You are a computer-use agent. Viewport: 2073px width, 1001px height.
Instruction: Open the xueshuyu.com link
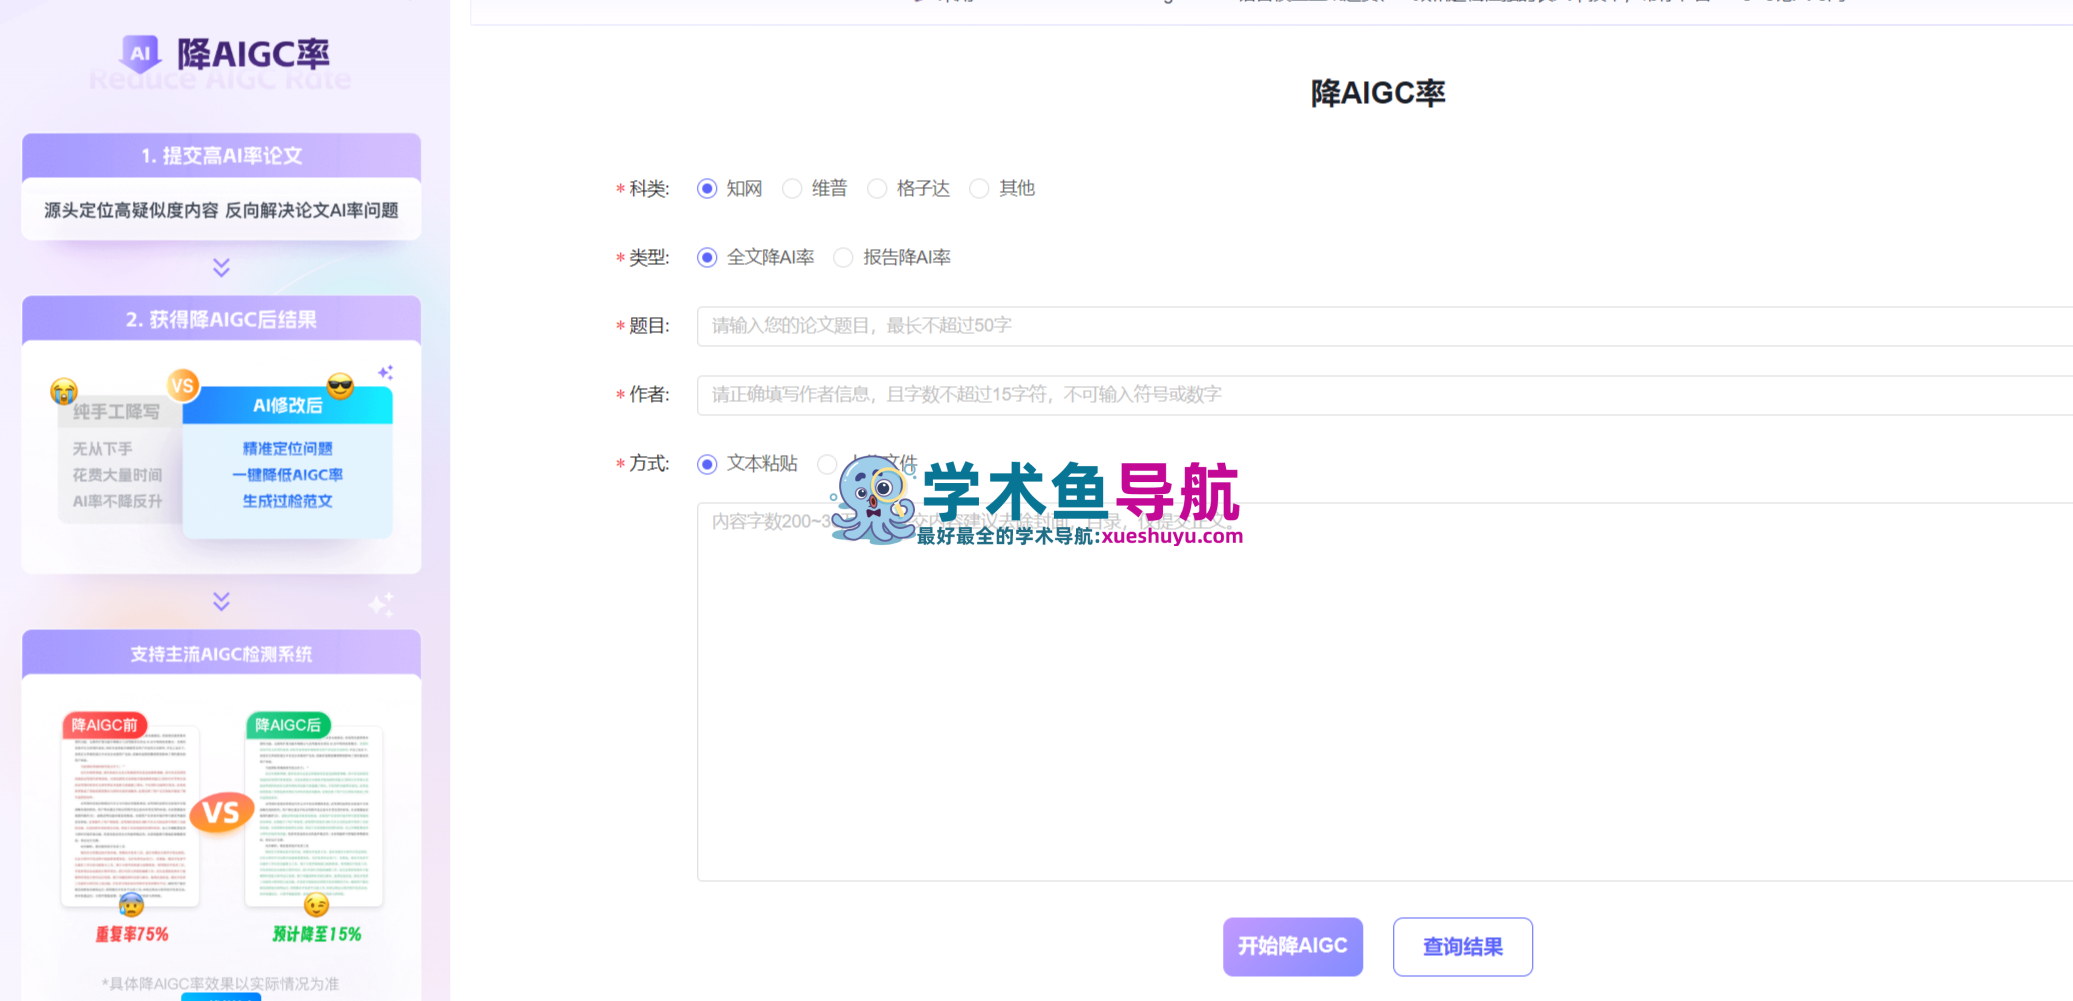click(1171, 534)
